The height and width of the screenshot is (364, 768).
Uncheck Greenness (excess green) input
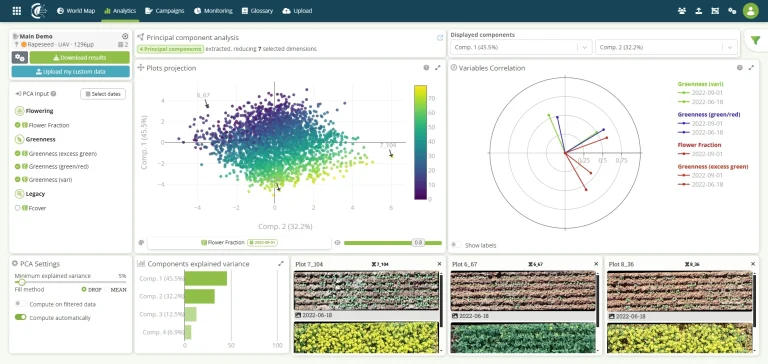[x=18, y=153]
